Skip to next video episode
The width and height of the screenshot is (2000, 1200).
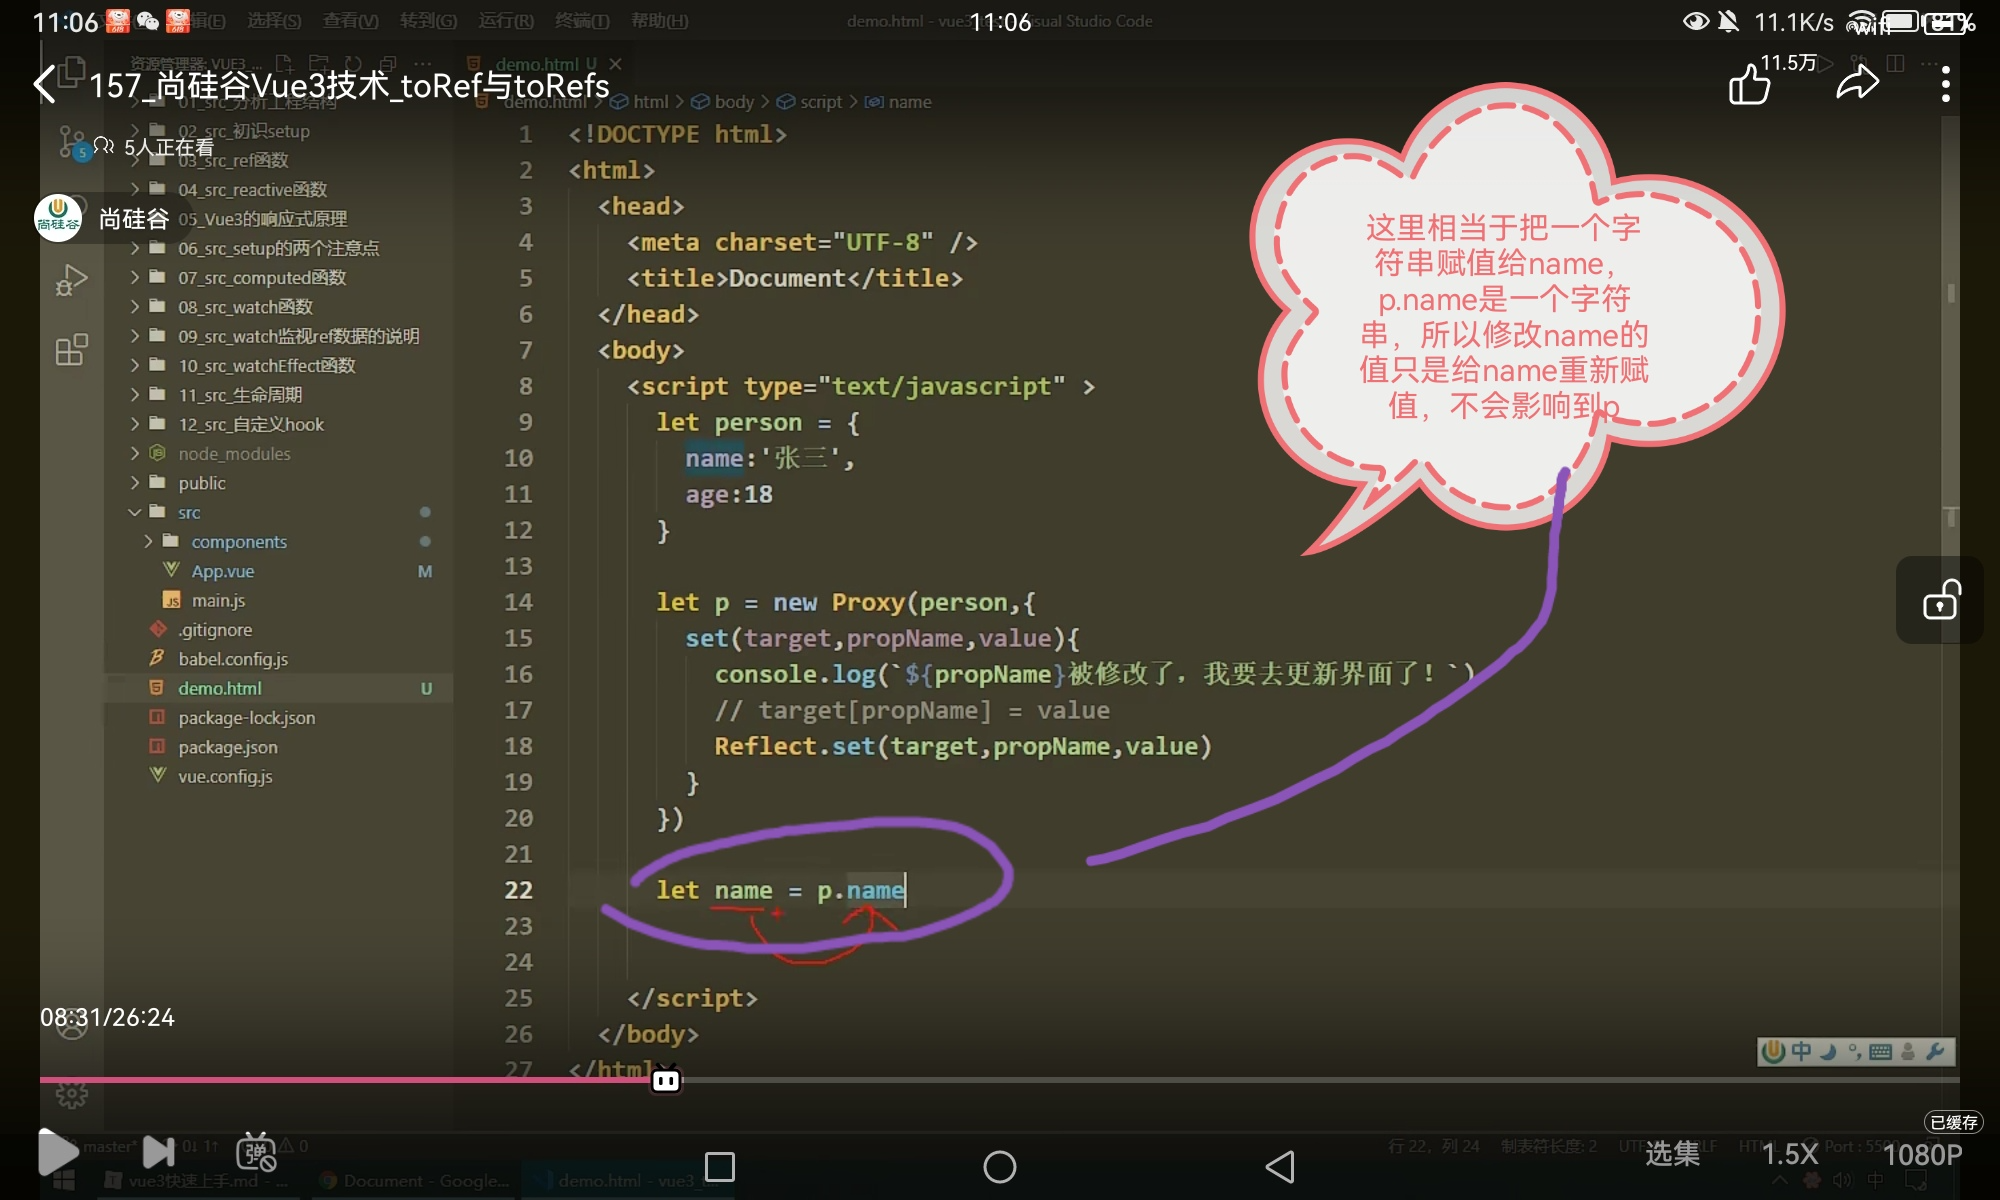(x=158, y=1152)
